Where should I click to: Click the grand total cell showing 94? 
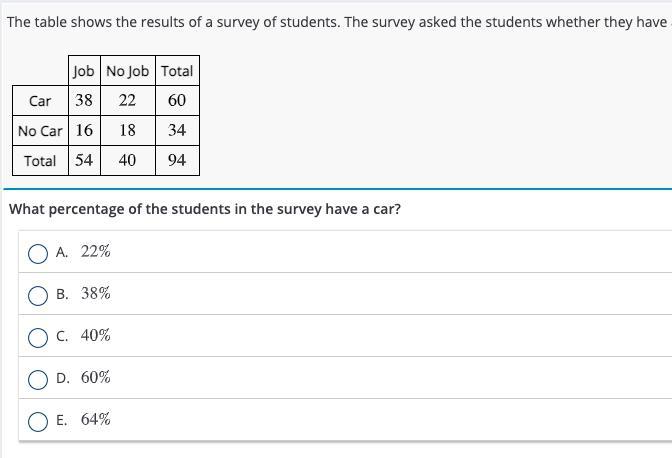pos(177,161)
